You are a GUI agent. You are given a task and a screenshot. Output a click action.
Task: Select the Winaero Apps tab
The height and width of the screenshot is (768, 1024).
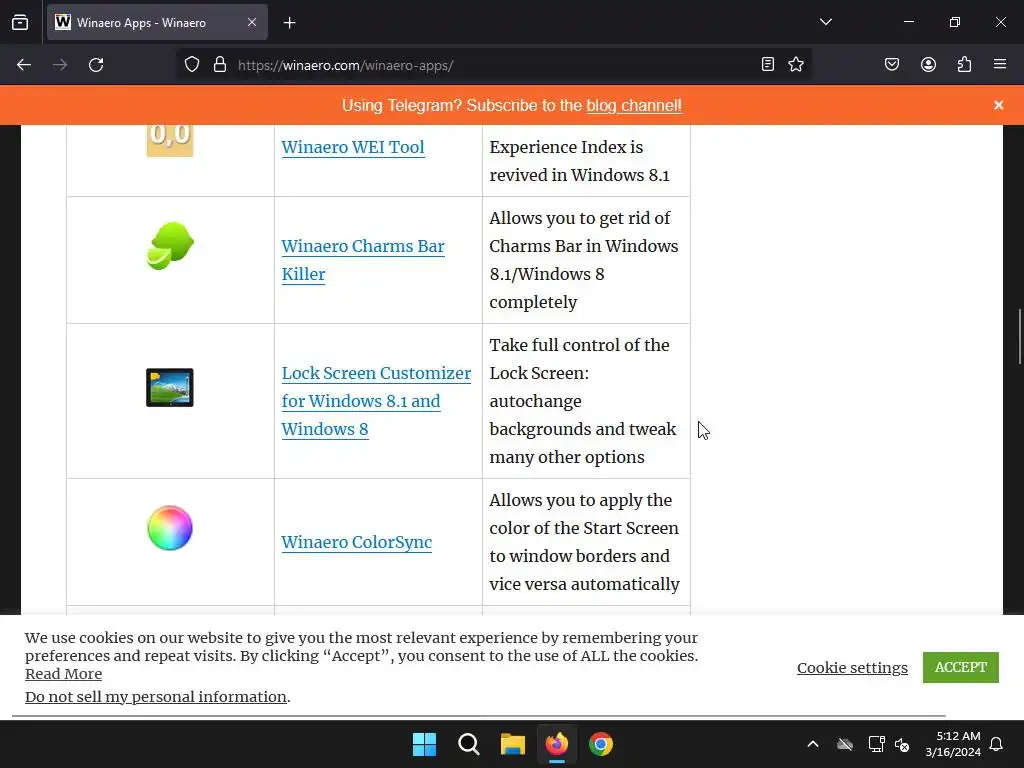157,22
